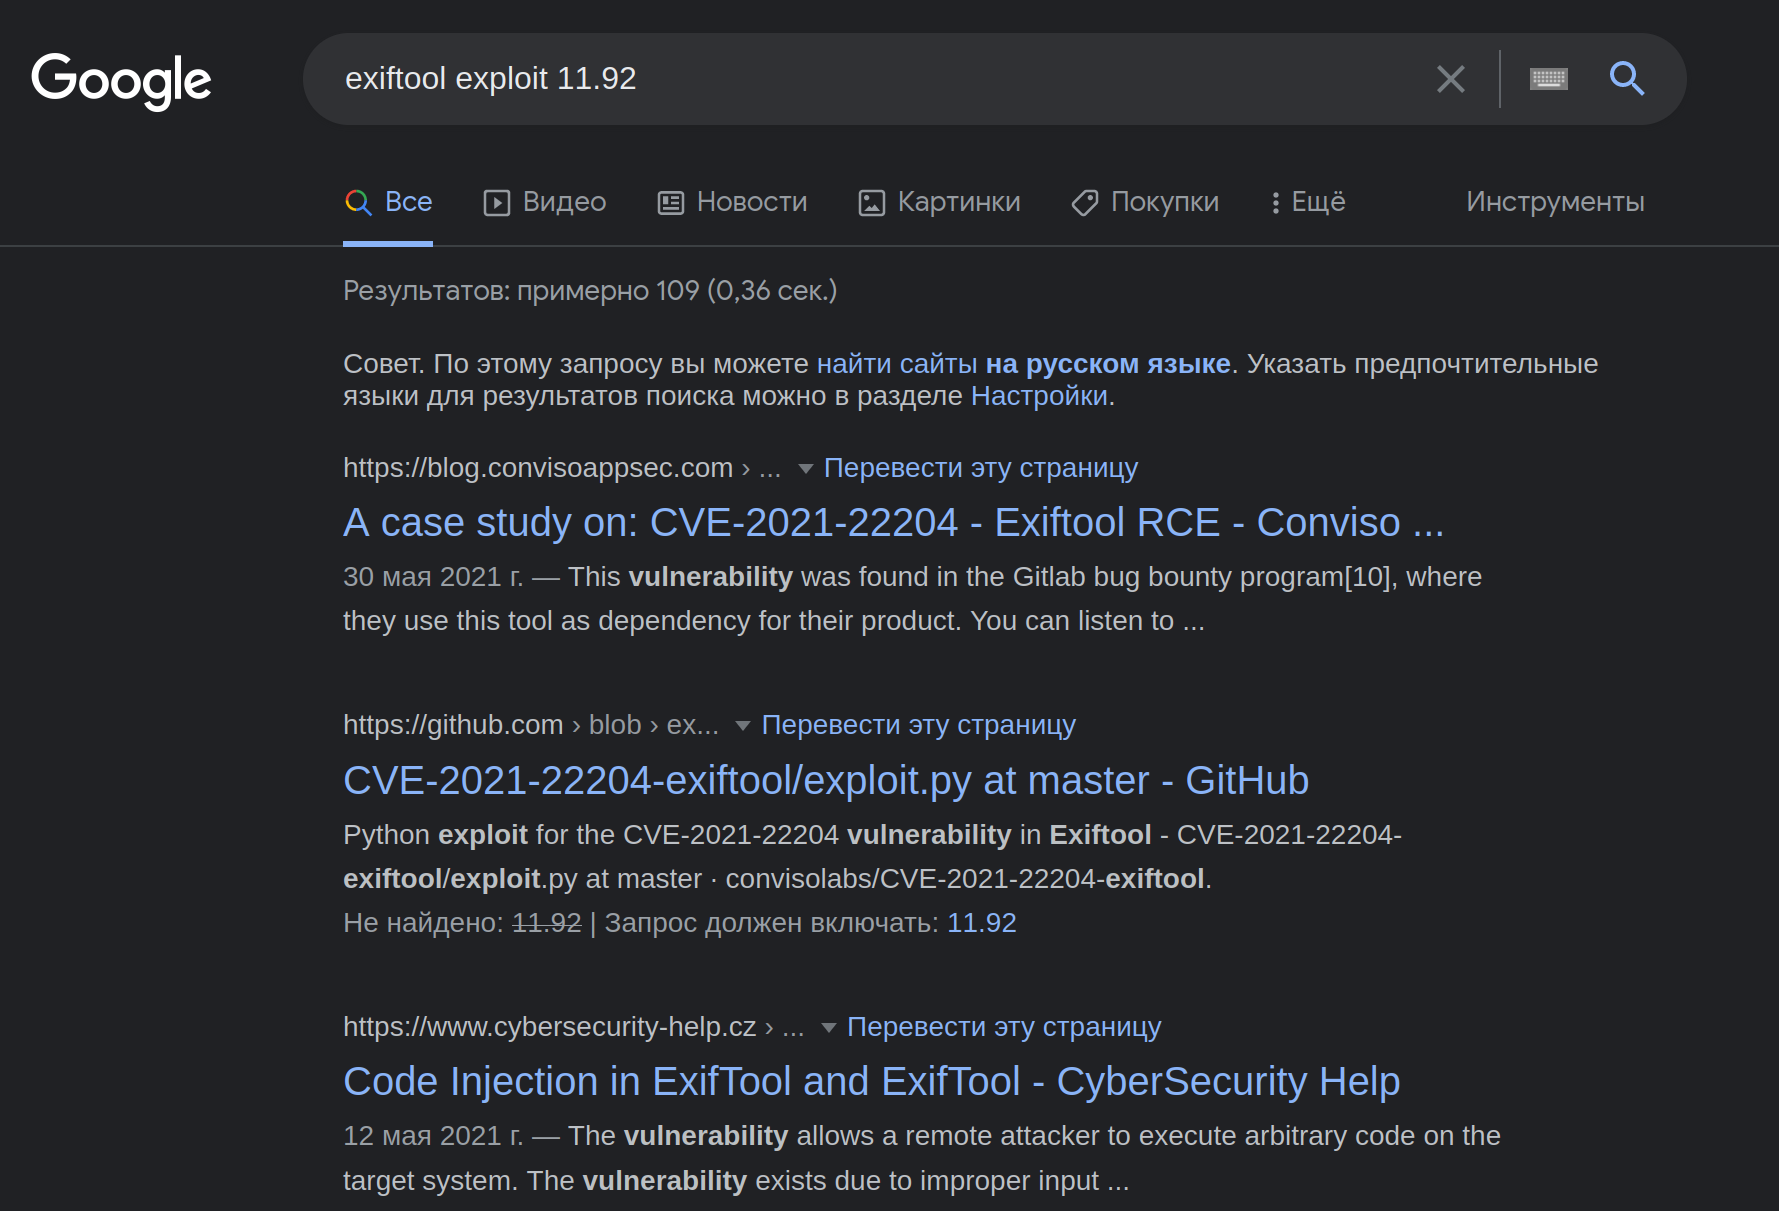Open the Conviso CVE-2021-22204 case study result
The height and width of the screenshot is (1211, 1779).
click(x=893, y=523)
